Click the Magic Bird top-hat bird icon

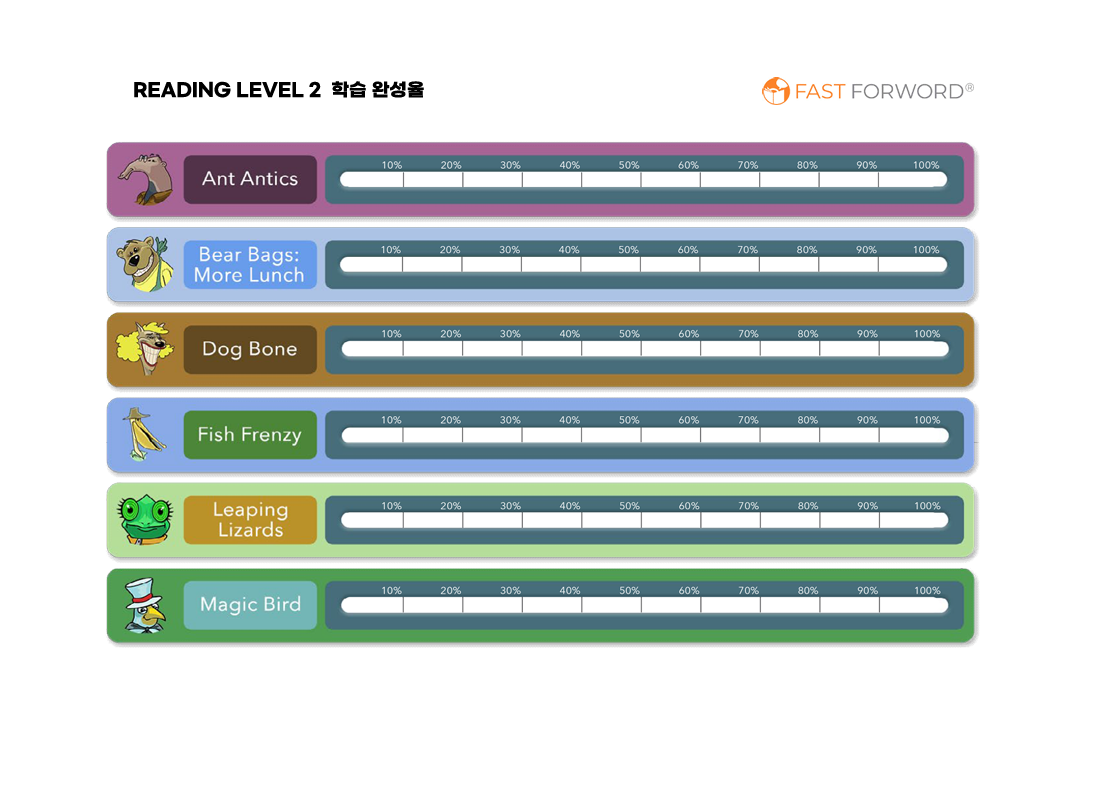145,606
